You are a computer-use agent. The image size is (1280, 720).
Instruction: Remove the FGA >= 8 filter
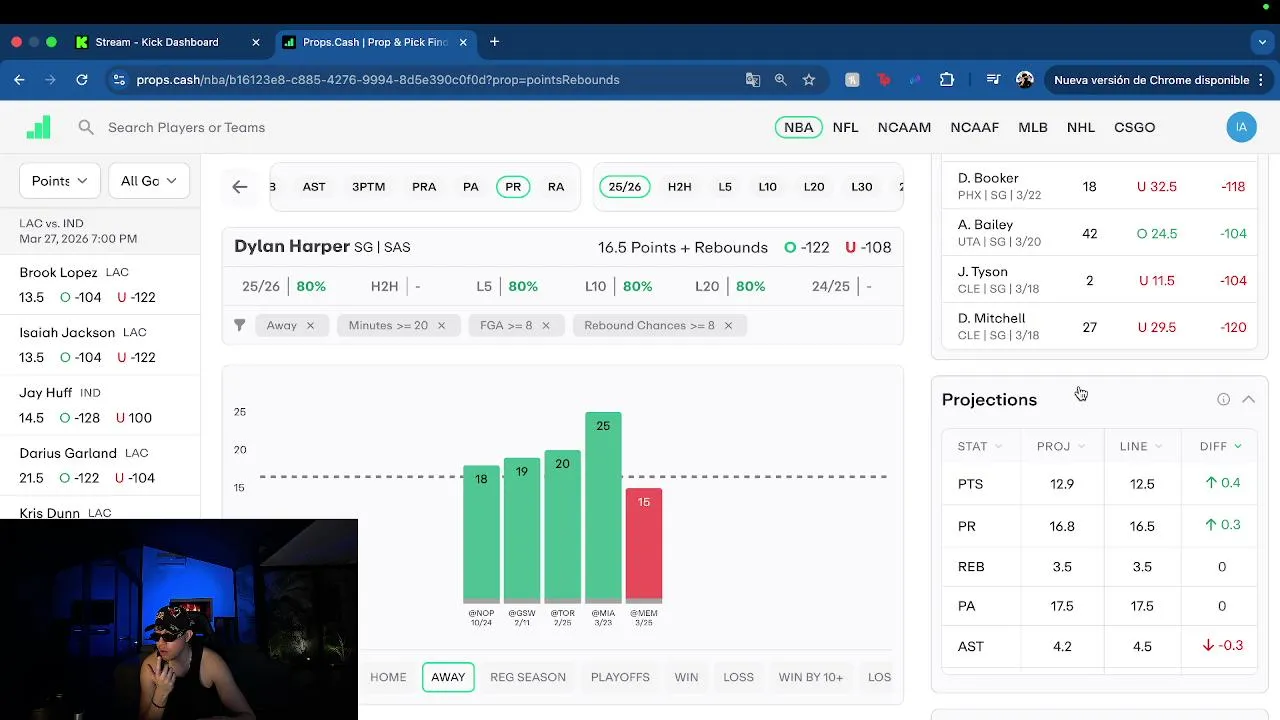[x=546, y=325]
